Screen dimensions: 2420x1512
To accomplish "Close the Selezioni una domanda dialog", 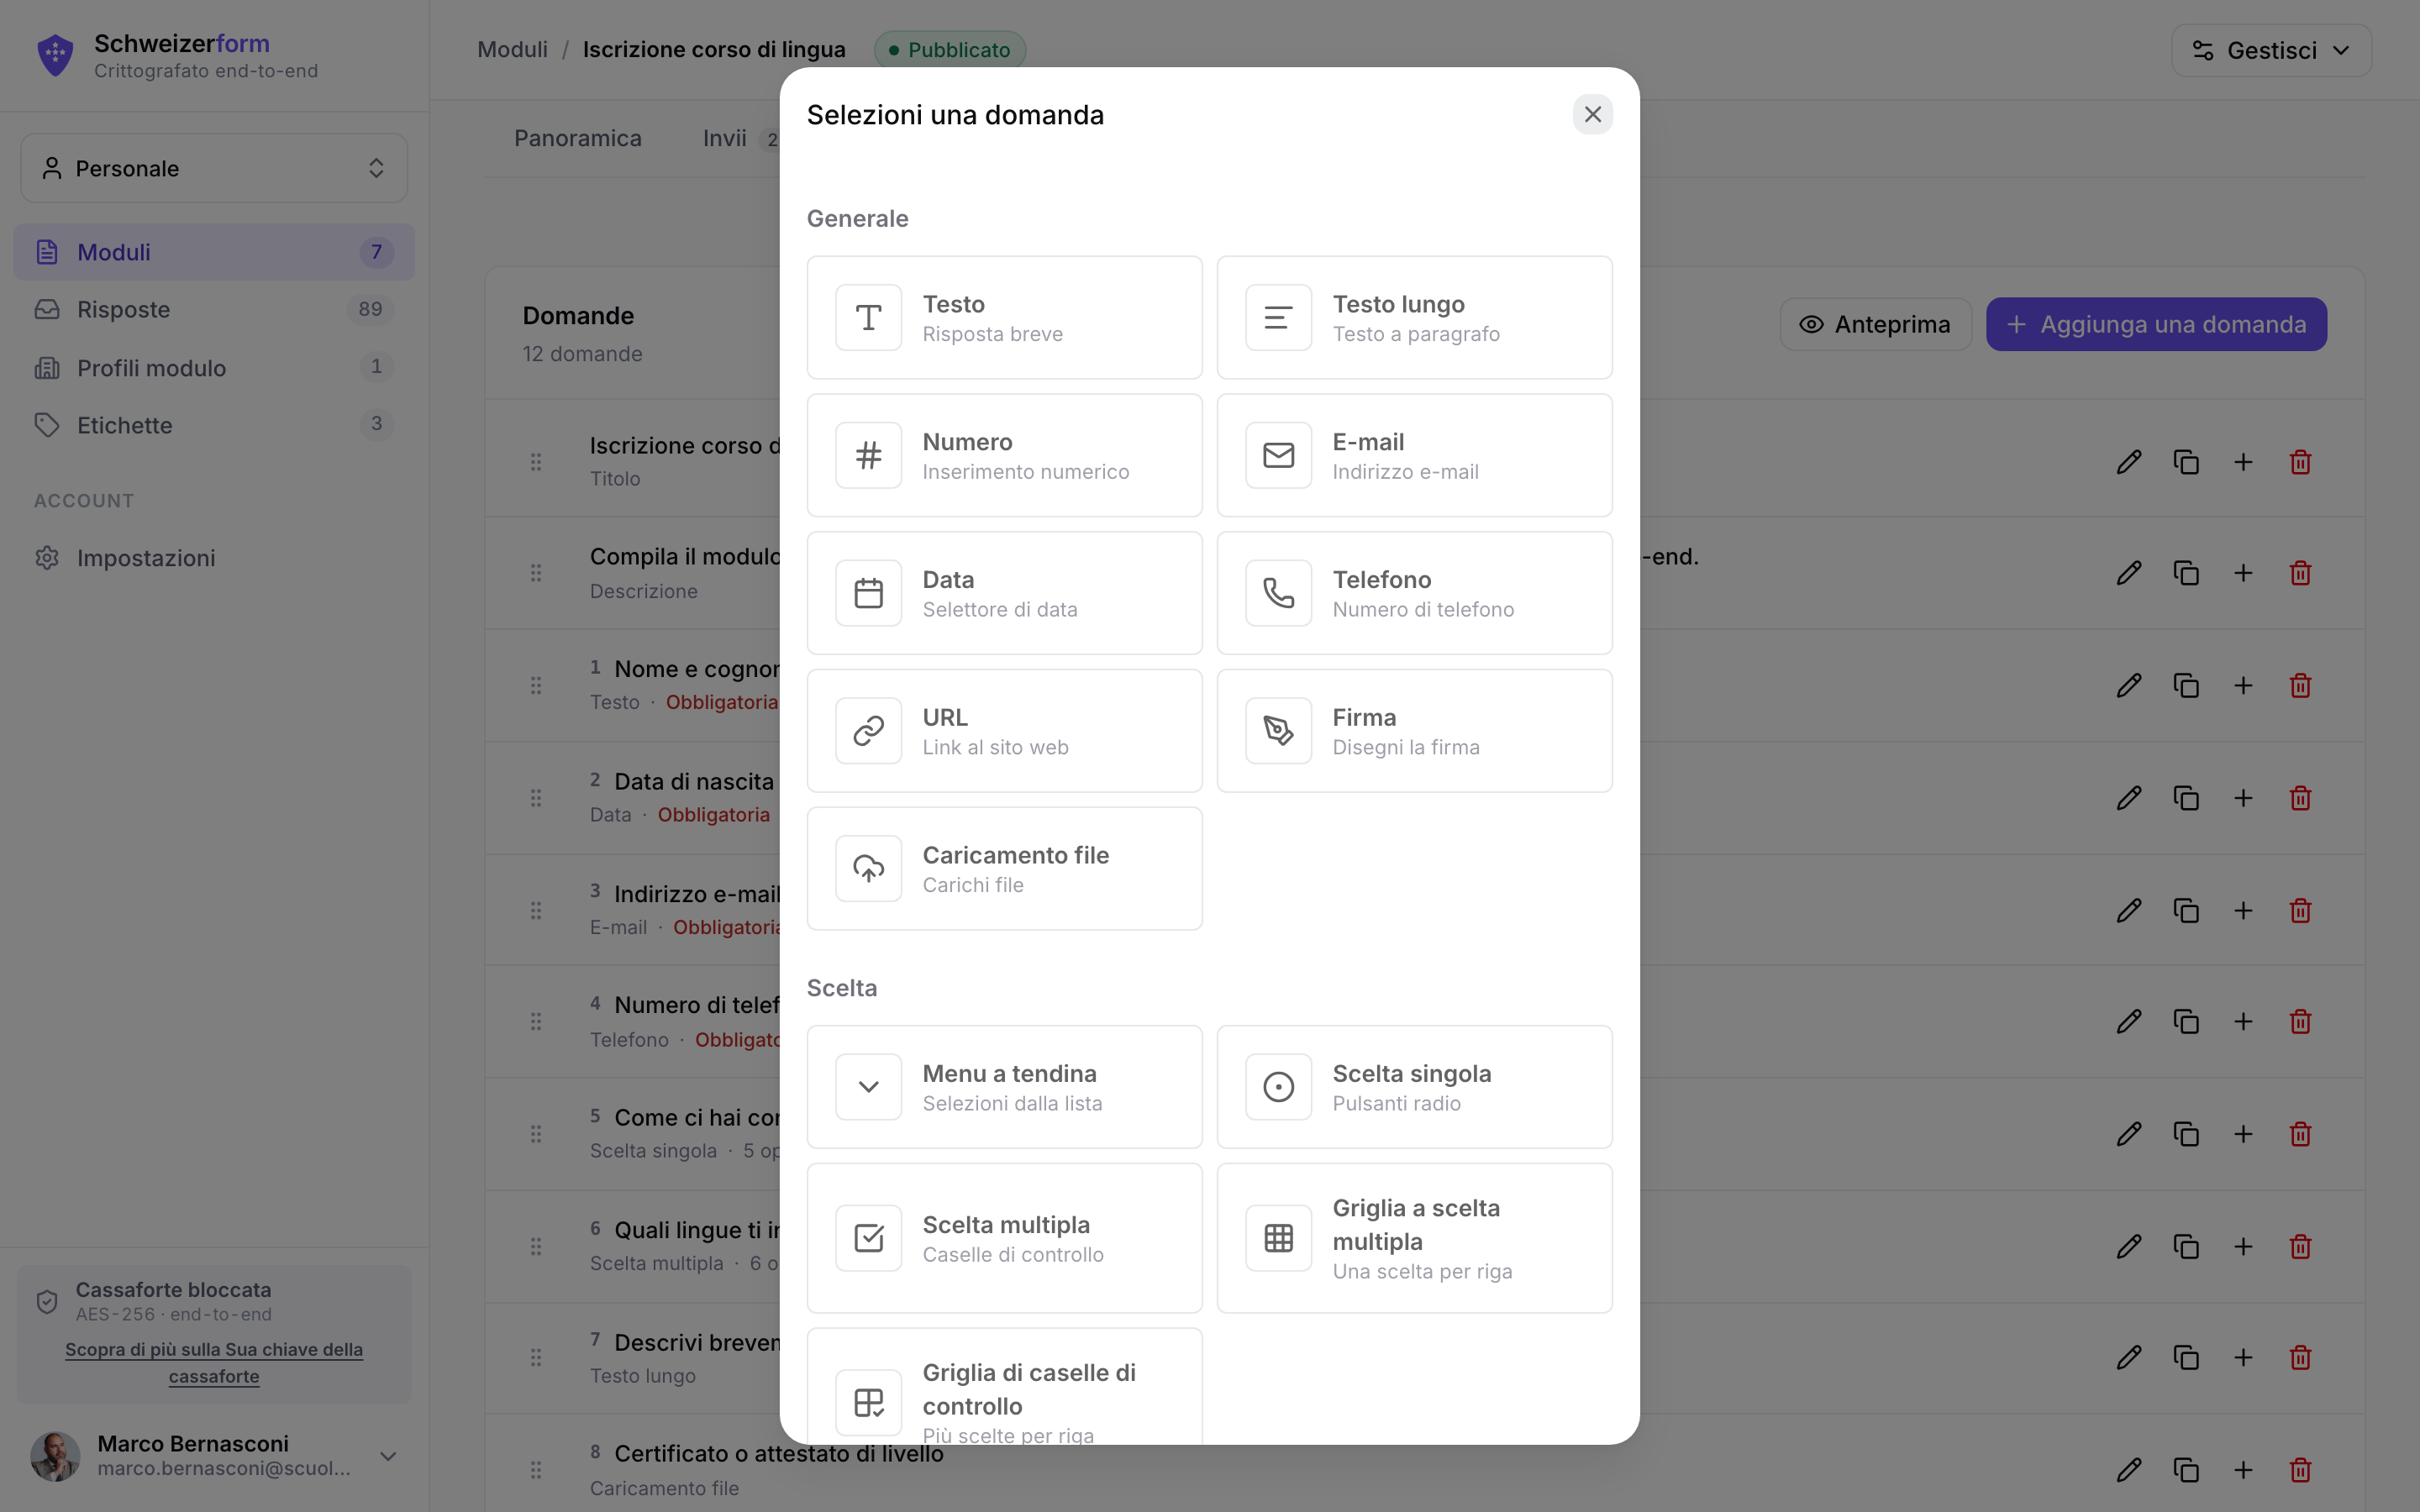I will (1592, 115).
